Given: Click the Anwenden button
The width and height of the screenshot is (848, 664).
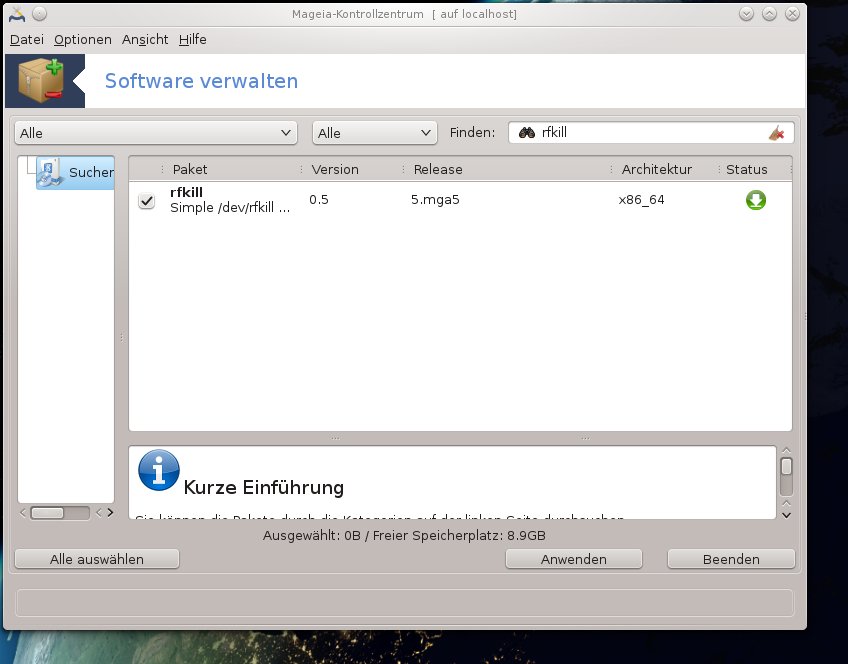Looking at the screenshot, I should click(x=574, y=559).
